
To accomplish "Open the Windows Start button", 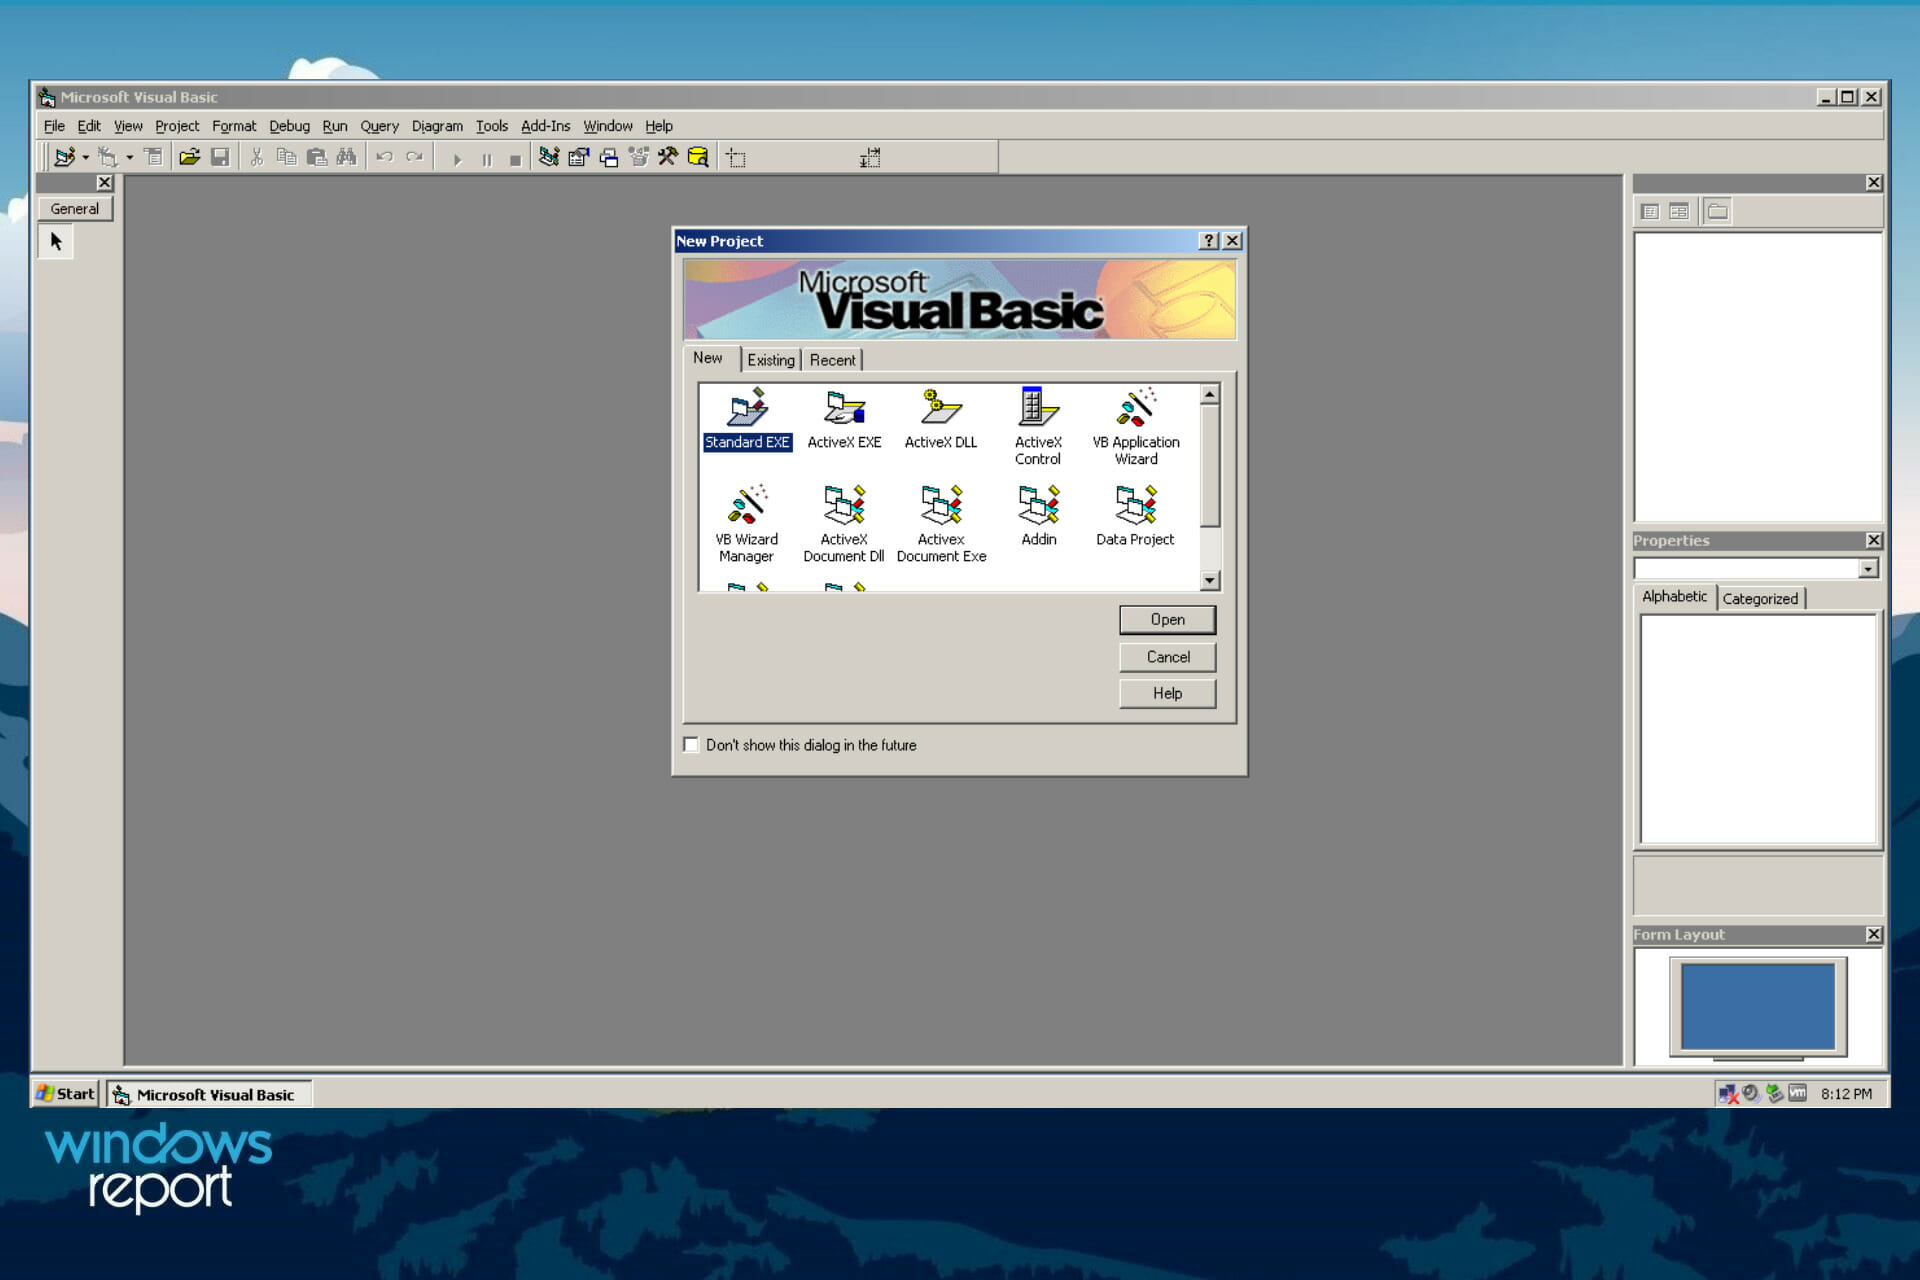I will [66, 1094].
